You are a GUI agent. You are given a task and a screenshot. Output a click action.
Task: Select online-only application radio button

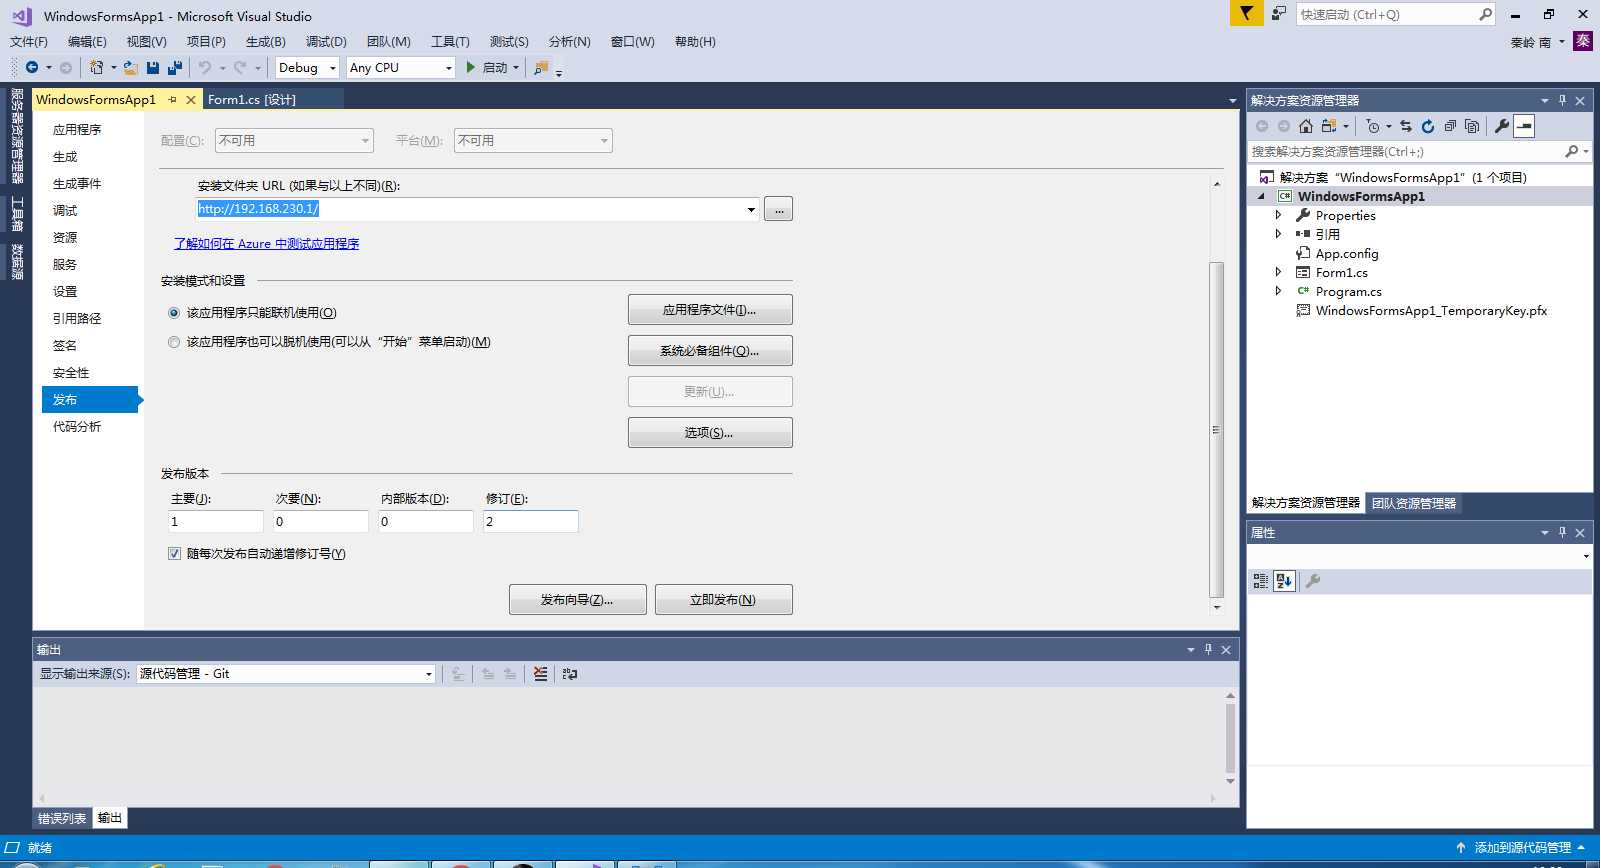[x=174, y=313]
